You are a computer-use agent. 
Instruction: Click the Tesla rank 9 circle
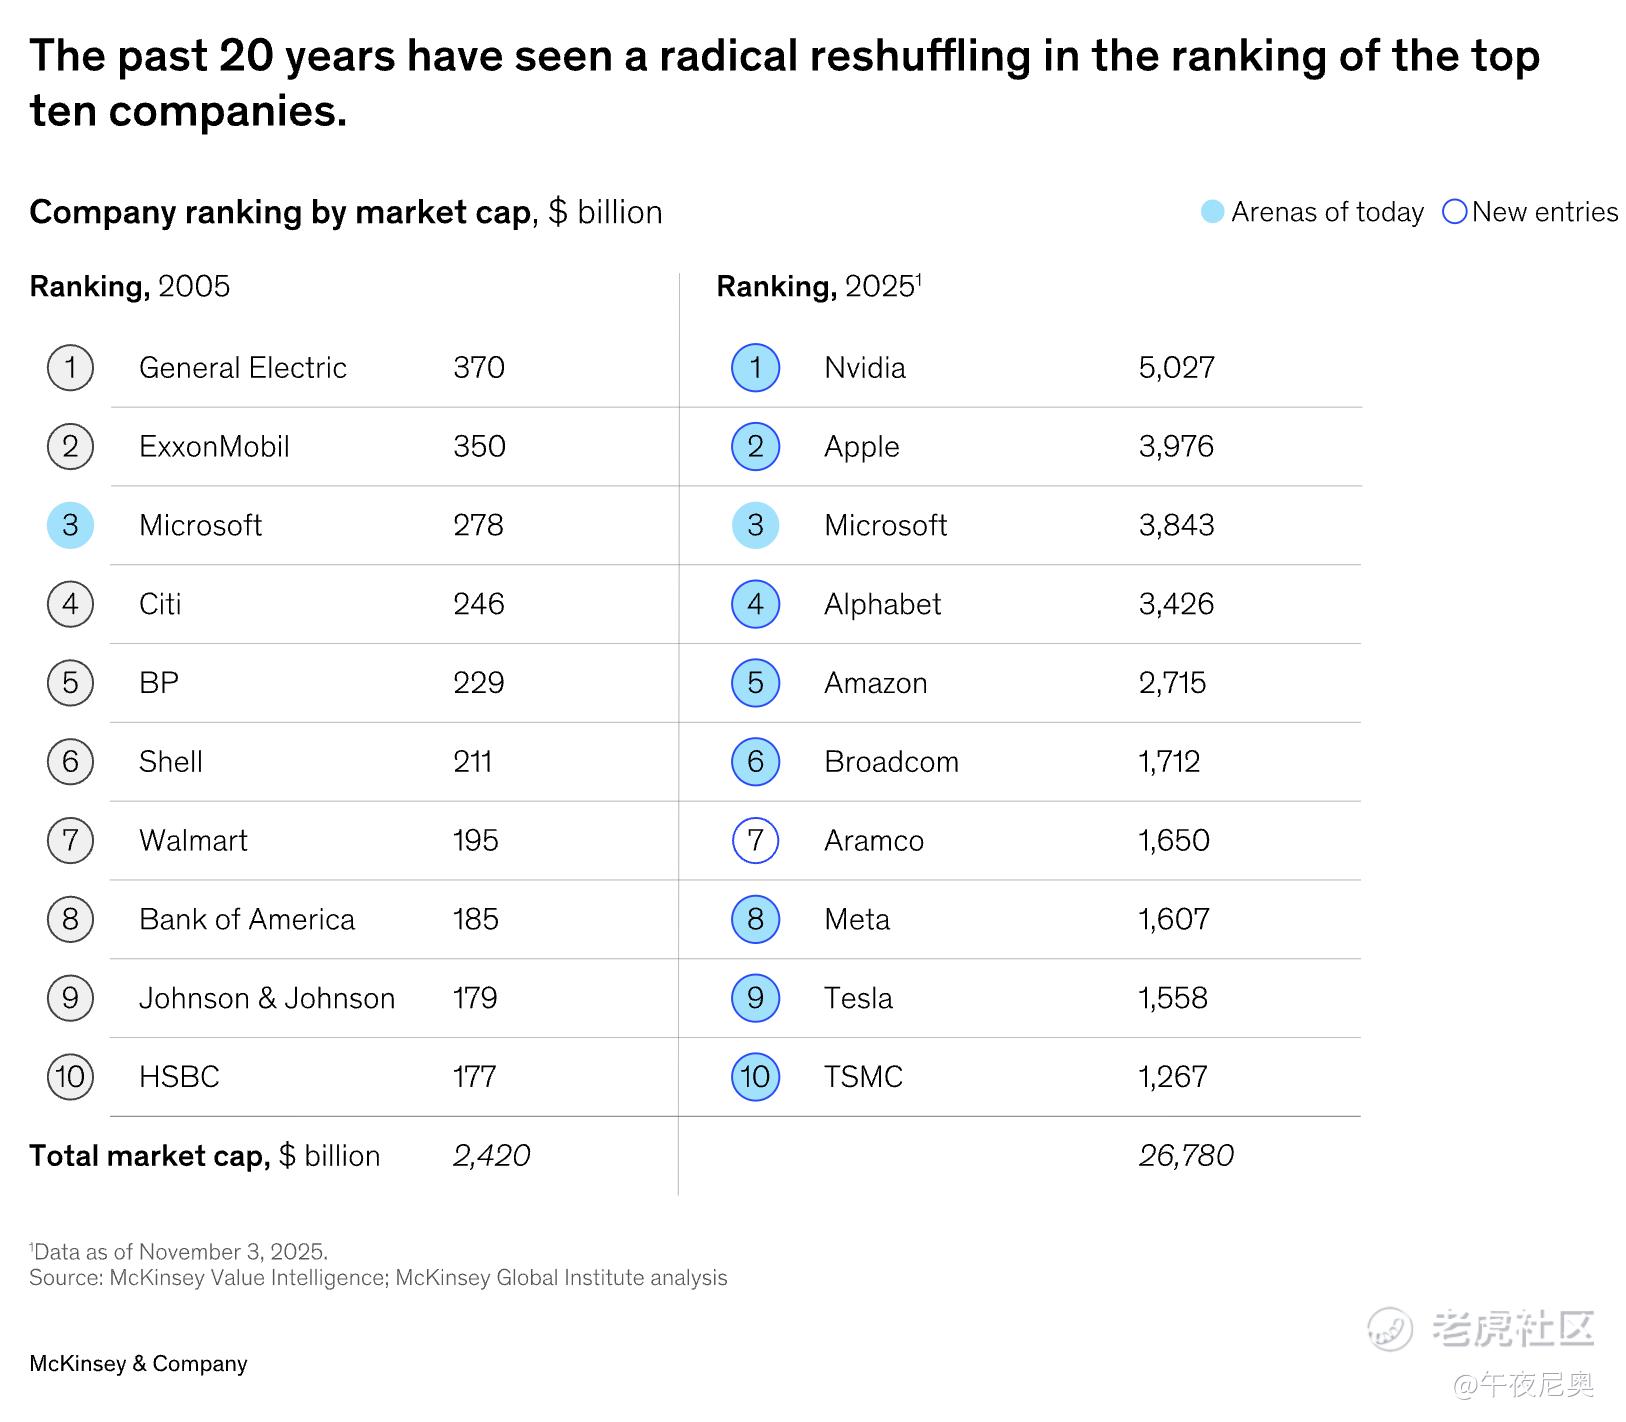755,998
